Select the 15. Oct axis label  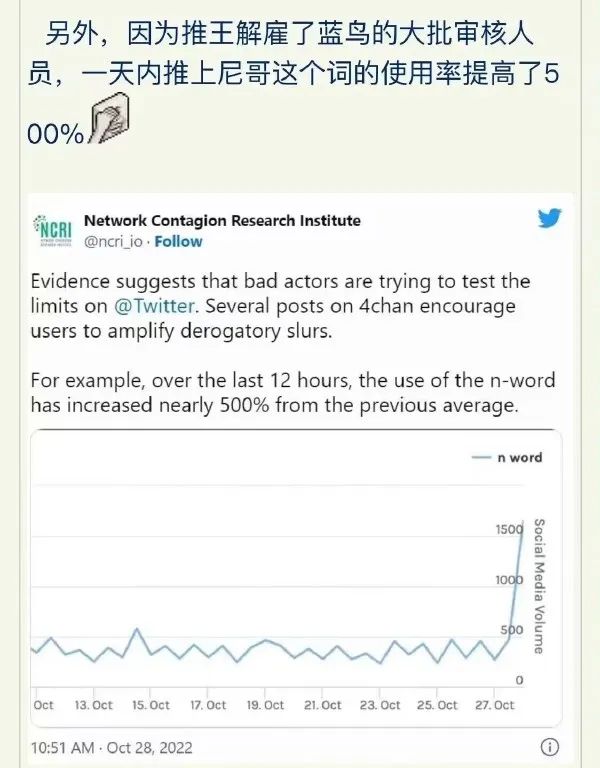[x=150, y=705]
